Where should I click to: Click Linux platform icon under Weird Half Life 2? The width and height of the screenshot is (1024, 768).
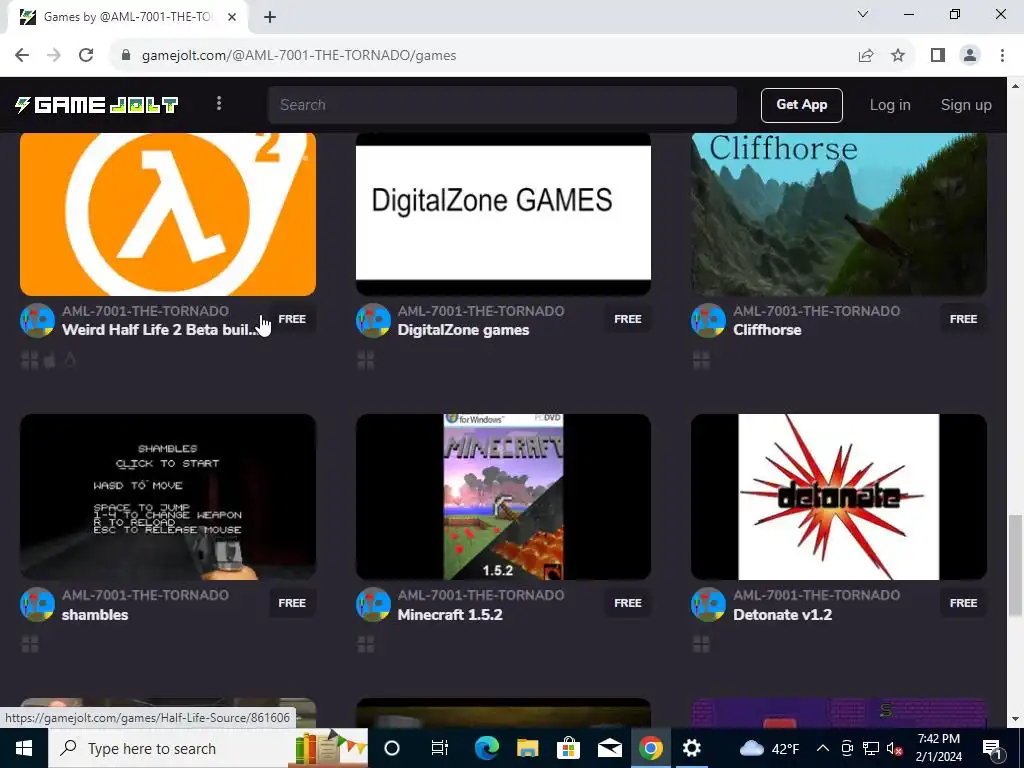[x=70, y=360]
